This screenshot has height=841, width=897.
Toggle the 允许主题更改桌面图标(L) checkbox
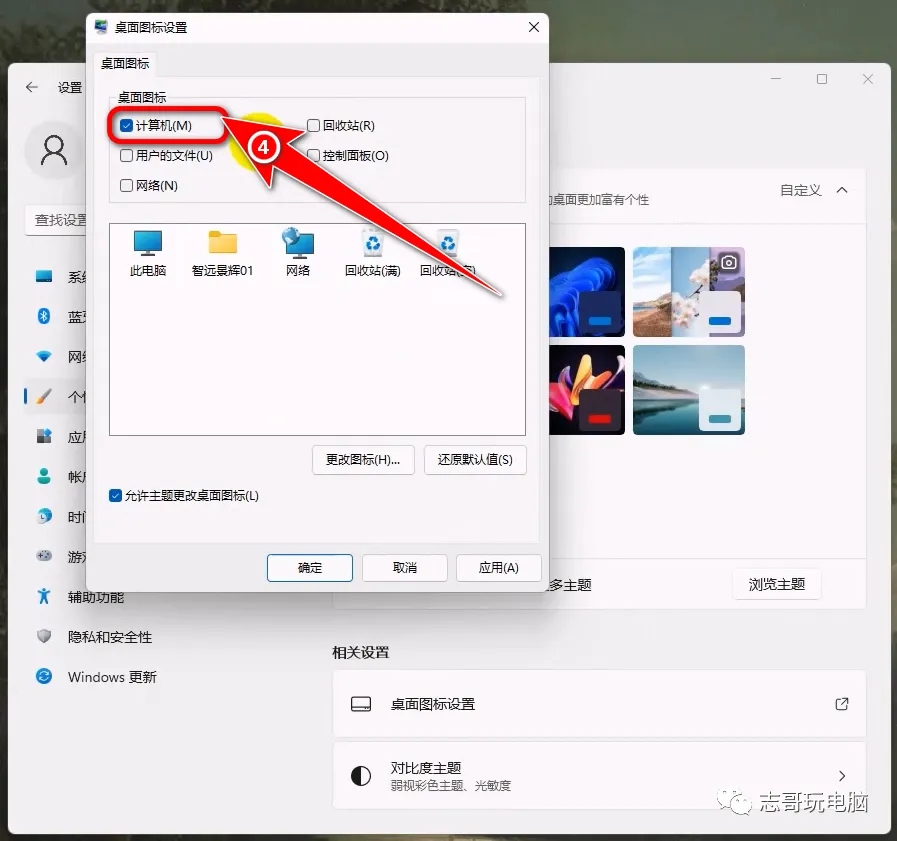pos(116,496)
